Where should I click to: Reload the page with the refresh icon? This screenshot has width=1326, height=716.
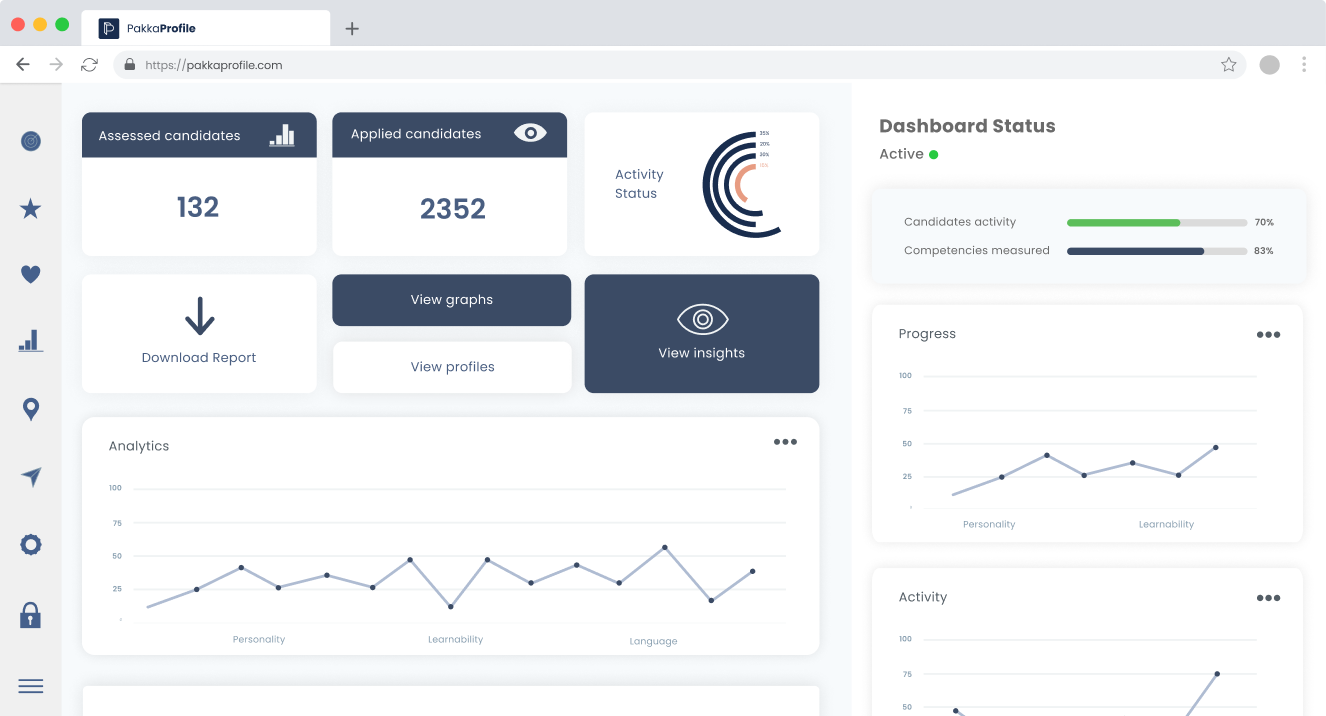(x=90, y=65)
